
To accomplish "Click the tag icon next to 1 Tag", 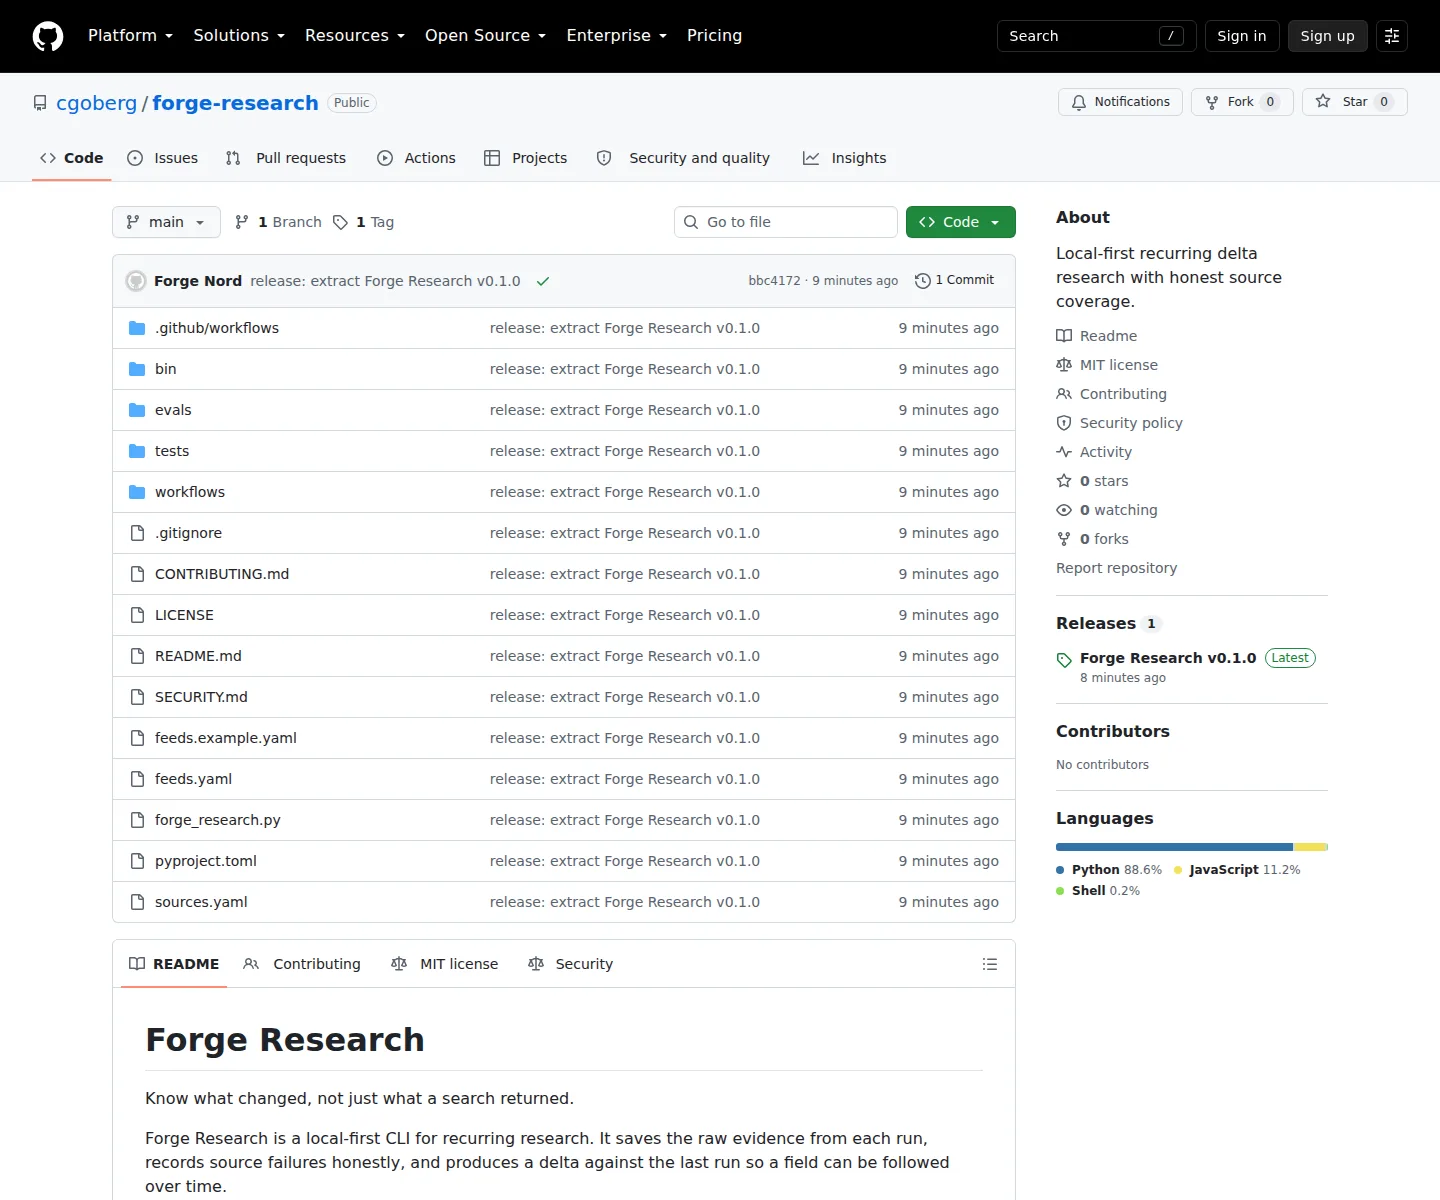I will 340,222.
